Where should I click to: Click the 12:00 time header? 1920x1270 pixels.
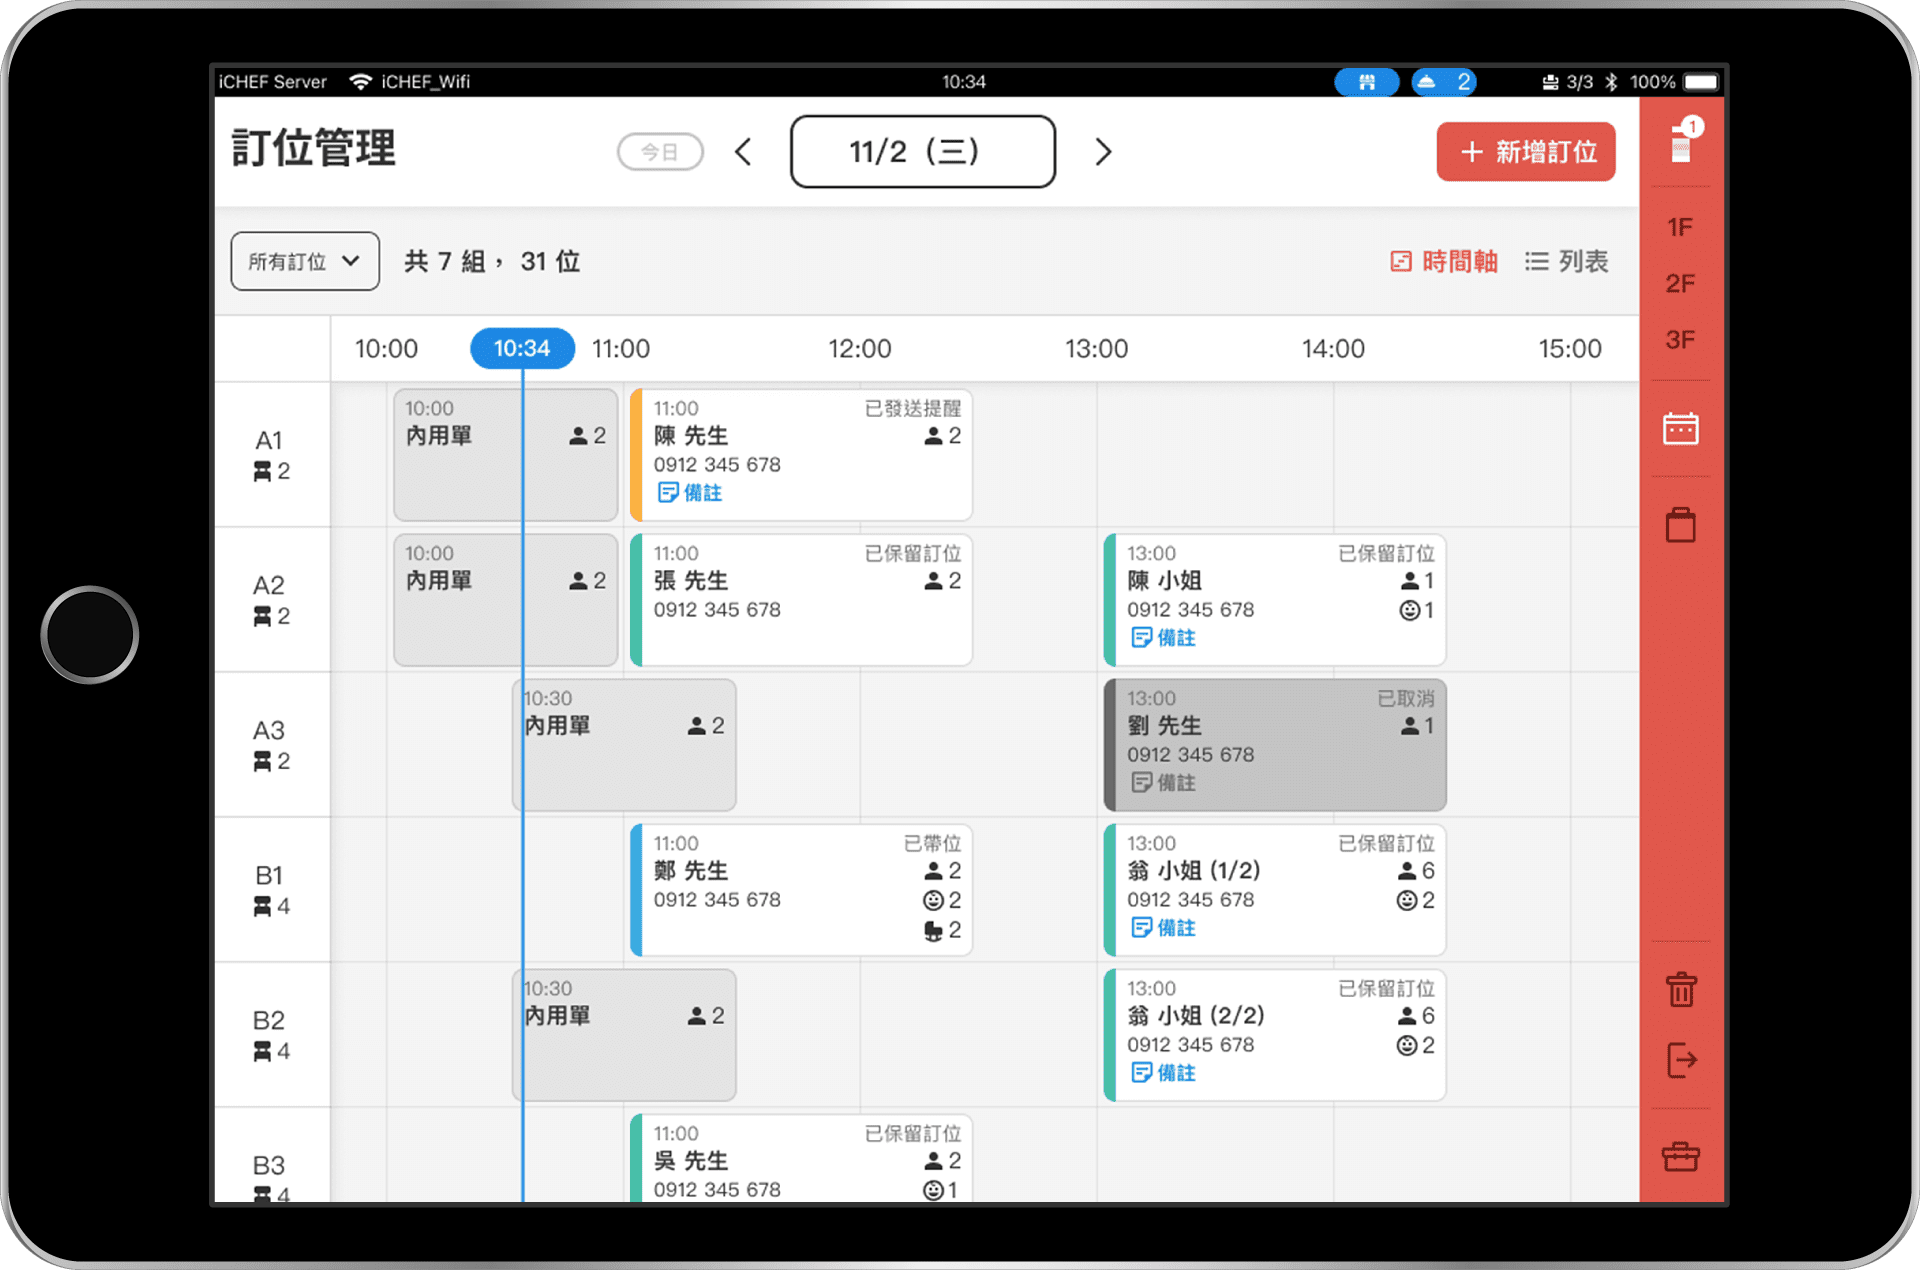coord(859,349)
